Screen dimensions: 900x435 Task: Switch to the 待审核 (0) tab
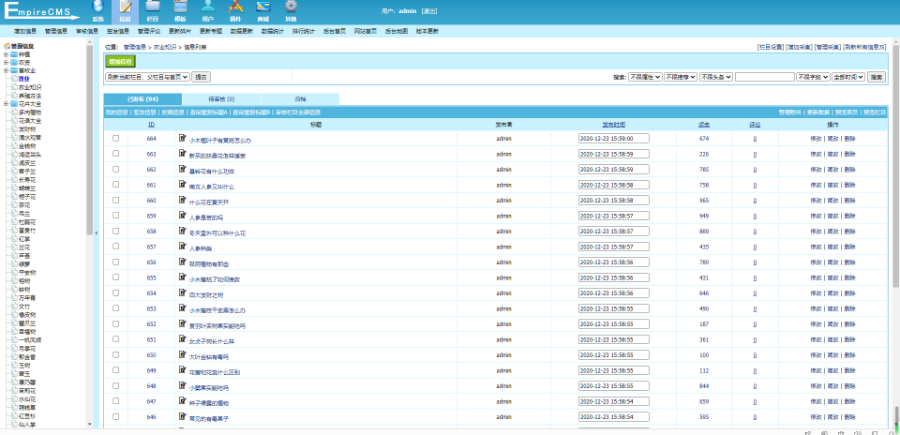(x=221, y=99)
